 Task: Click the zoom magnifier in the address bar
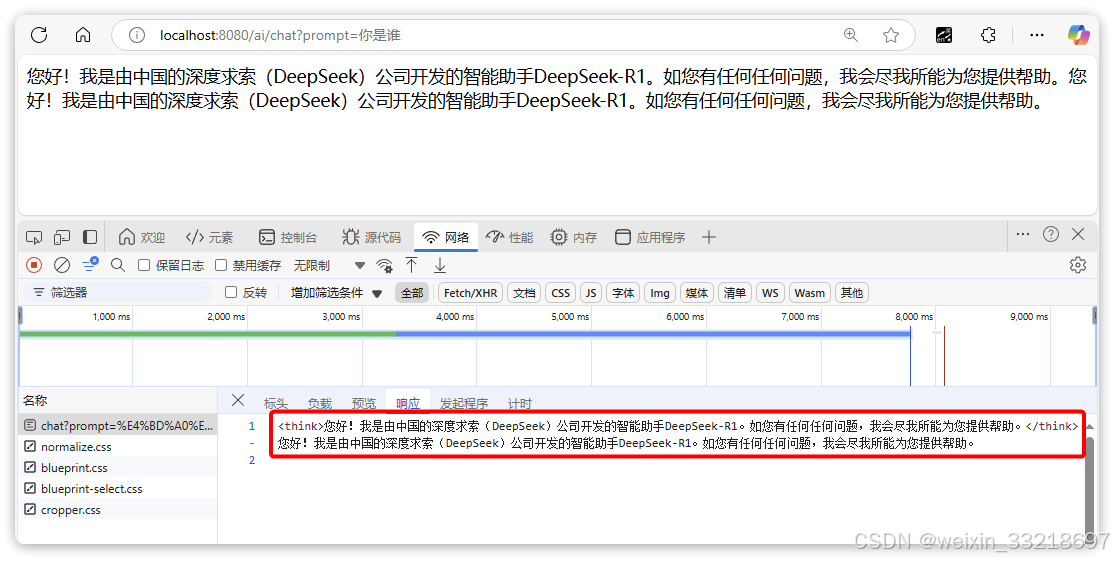click(850, 35)
